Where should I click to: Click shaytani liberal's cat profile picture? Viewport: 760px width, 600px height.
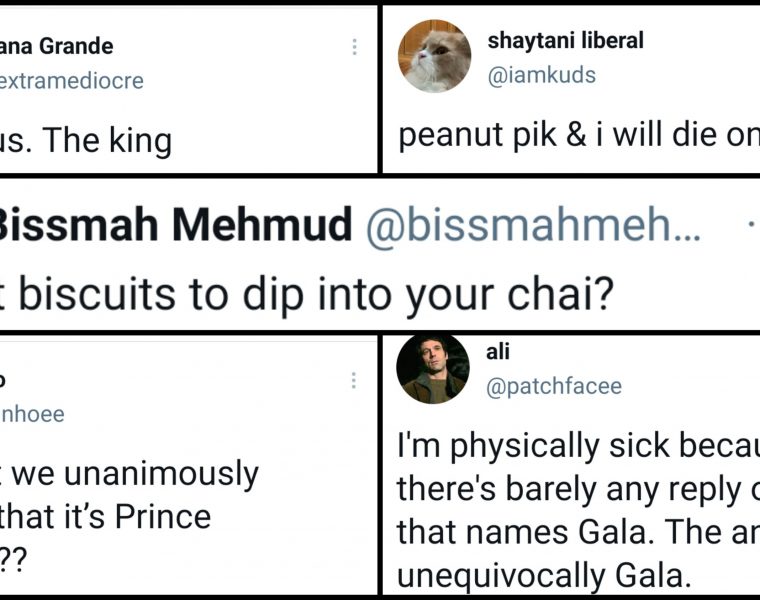[434, 55]
